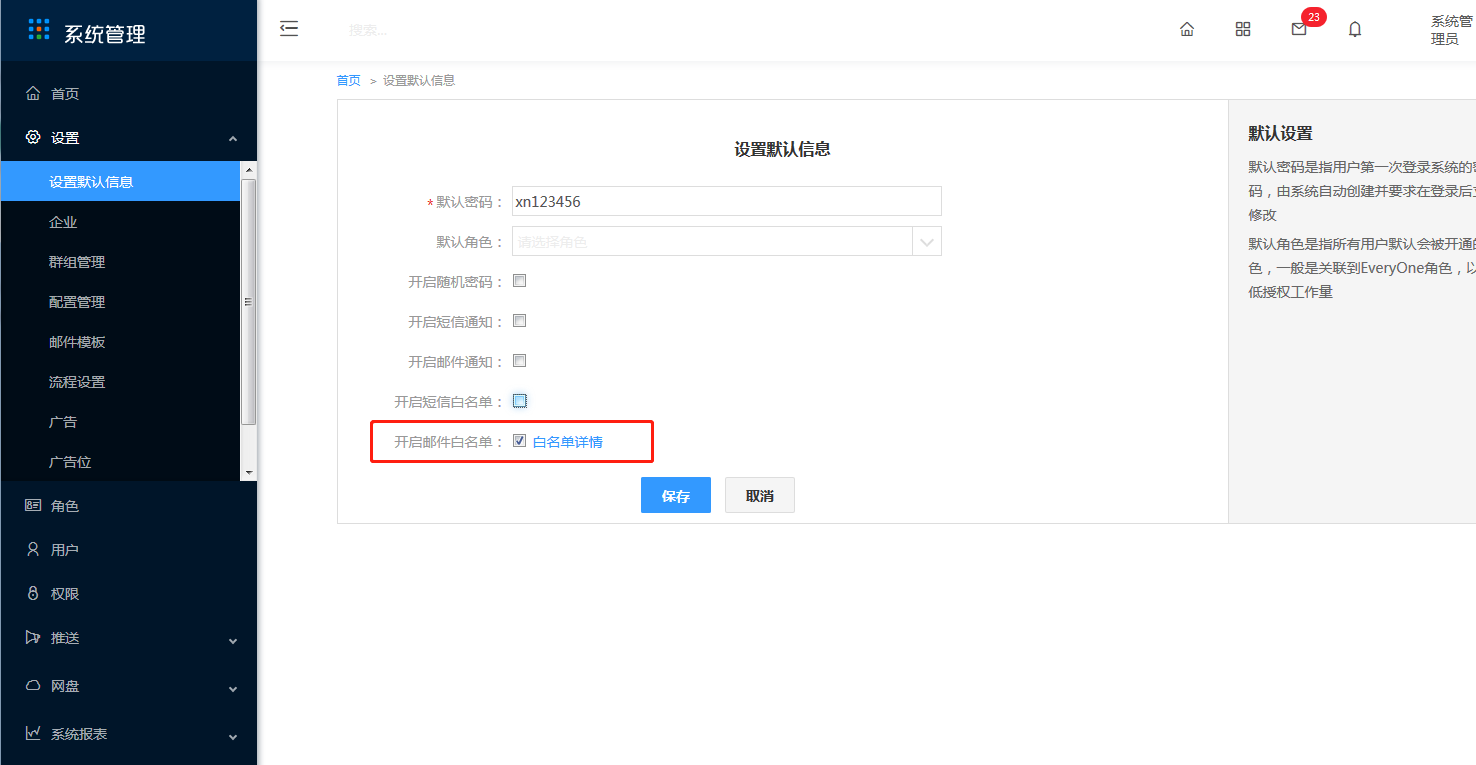The image size is (1476, 765).
Task: Click the sidebar scrollbar down arrow
Action: pyautogui.click(x=249, y=473)
